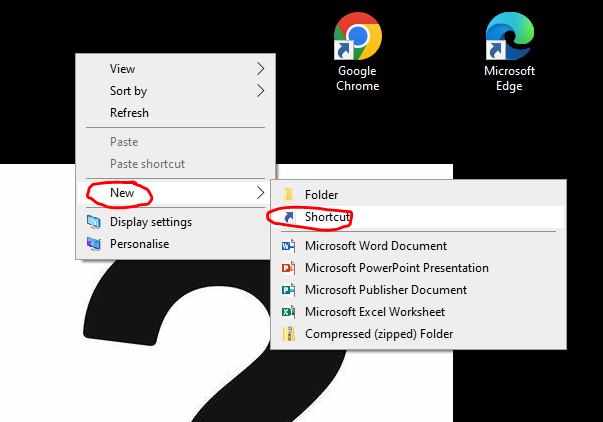Select the "Microsoft Edge" icon label
Viewport: 603px width, 422px height.
pyautogui.click(x=510, y=78)
